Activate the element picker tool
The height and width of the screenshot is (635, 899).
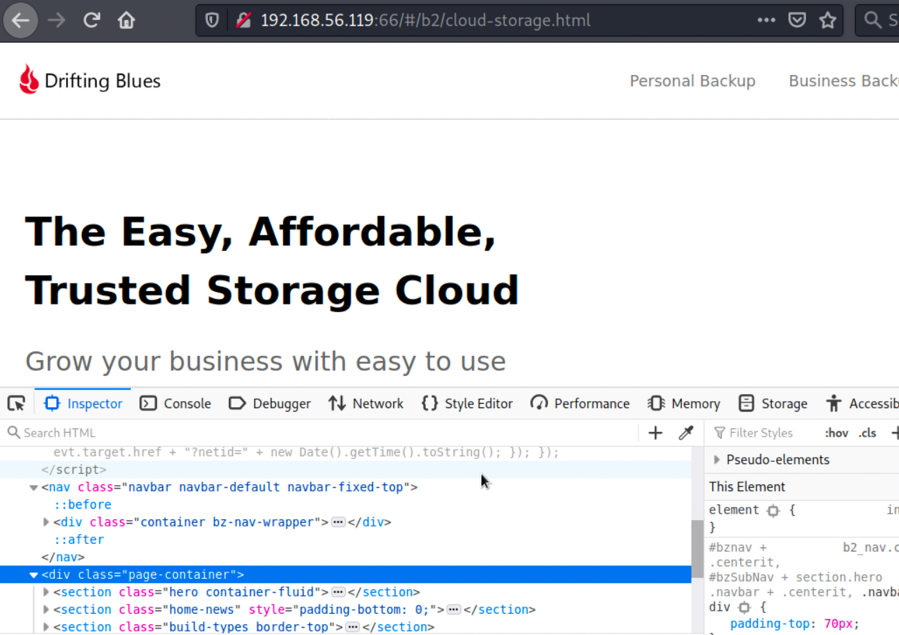tap(17, 403)
